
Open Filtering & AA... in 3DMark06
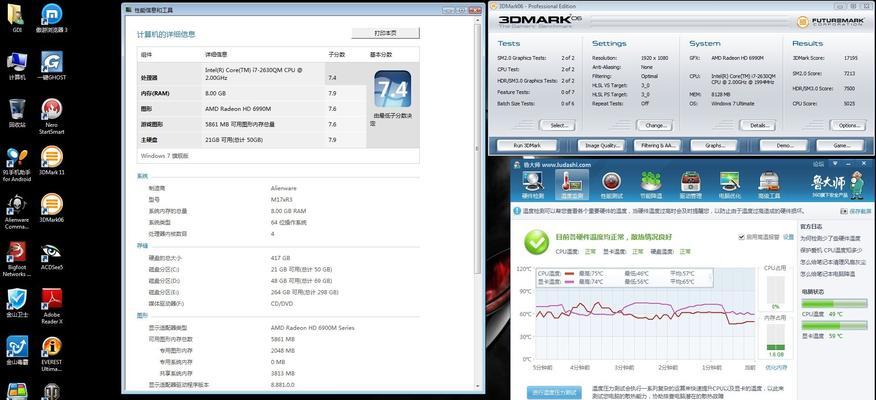[x=657, y=145]
